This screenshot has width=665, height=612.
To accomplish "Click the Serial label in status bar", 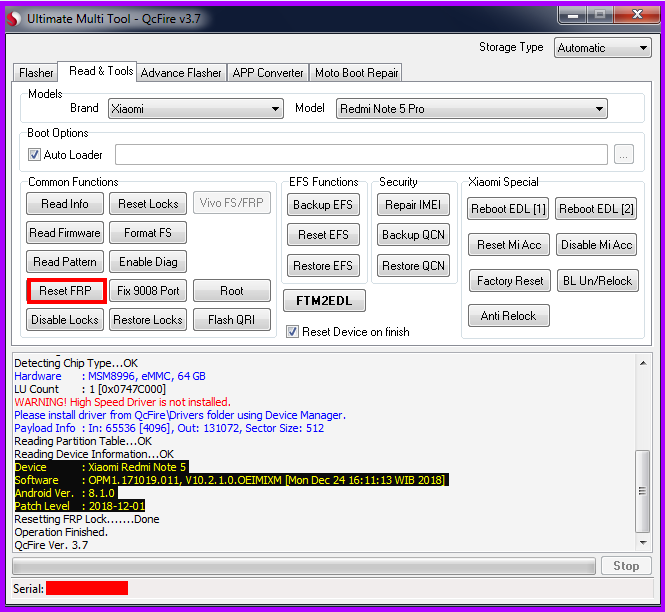I will pyautogui.click(x=28, y=589).
